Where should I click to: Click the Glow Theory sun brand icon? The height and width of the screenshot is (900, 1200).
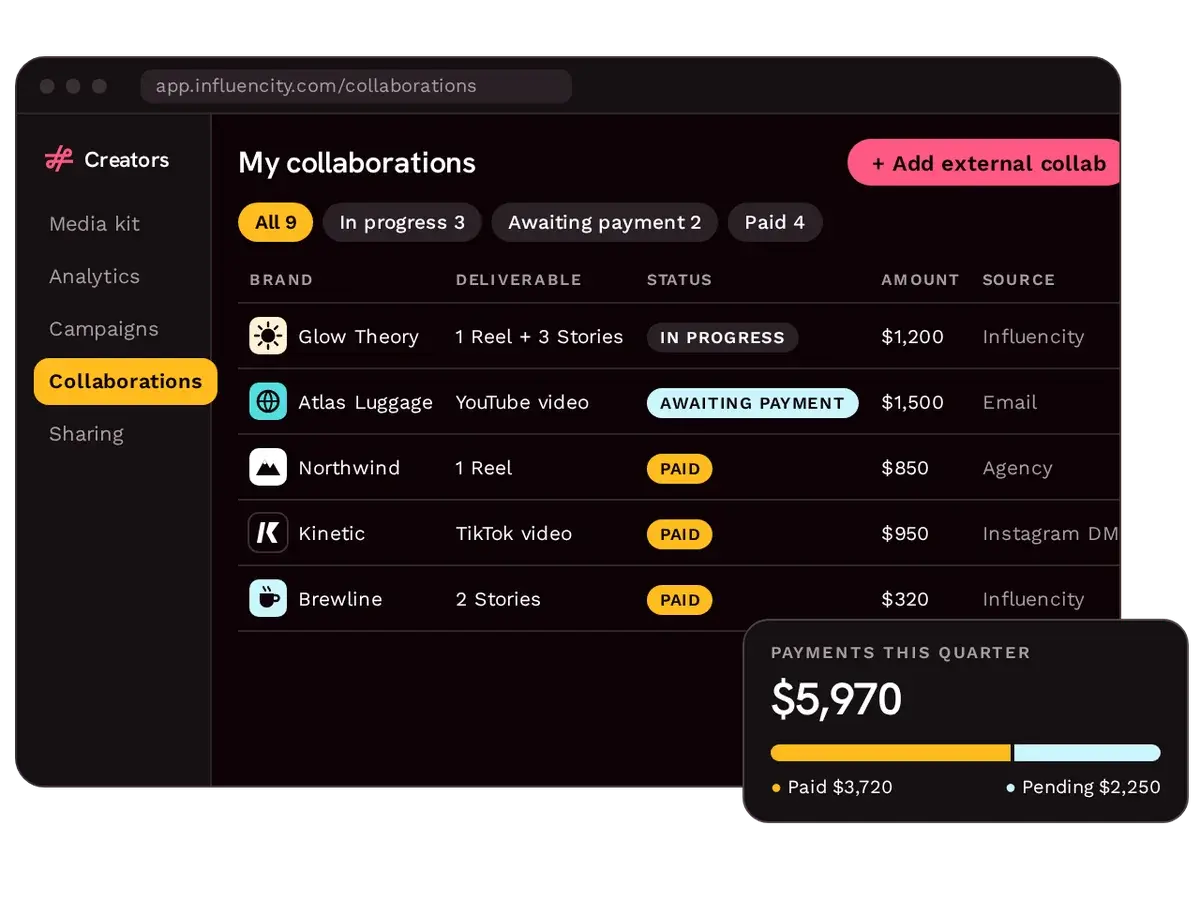coord(268,336)
